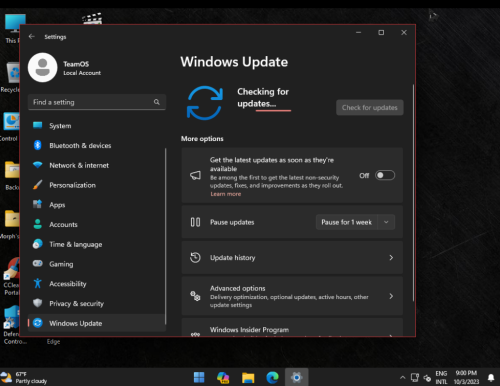Click the ENG INTL language indicator

(x=441, y=377)
